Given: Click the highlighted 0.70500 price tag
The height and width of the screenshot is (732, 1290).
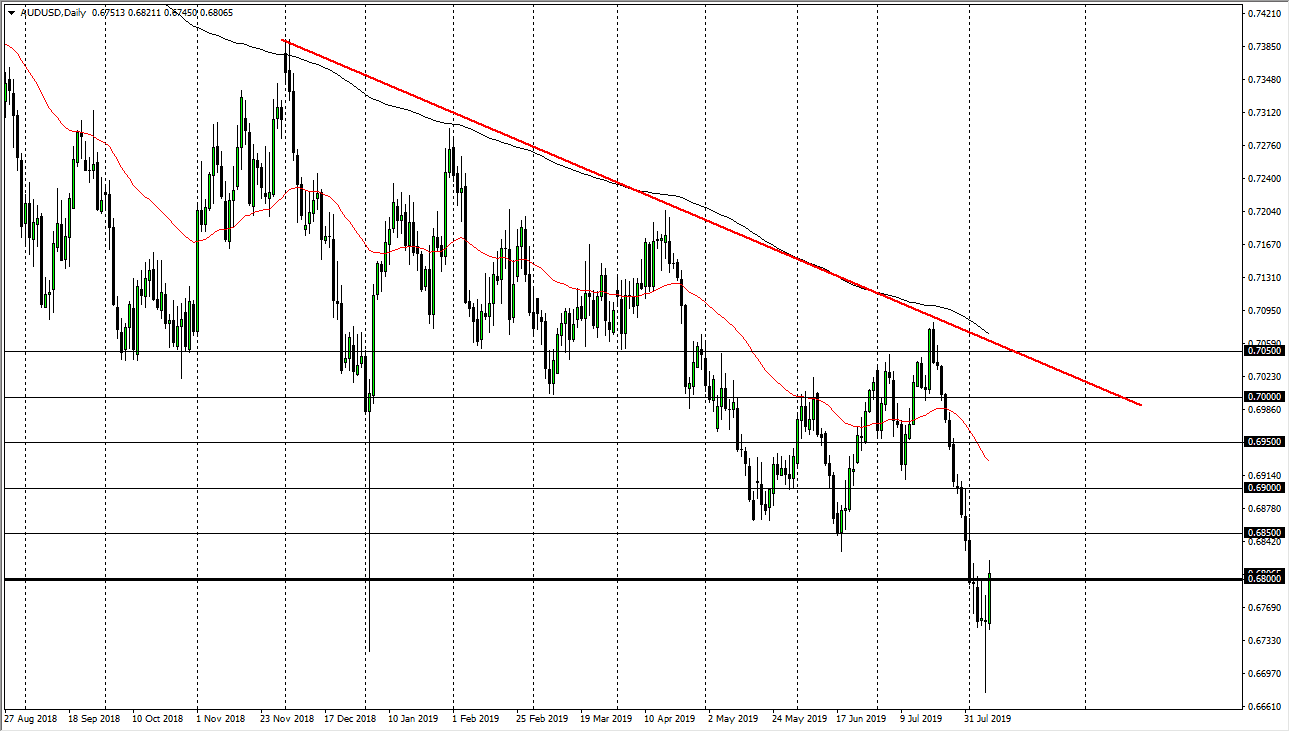Looking at the screenshot, I should (x=1262, y=351).
